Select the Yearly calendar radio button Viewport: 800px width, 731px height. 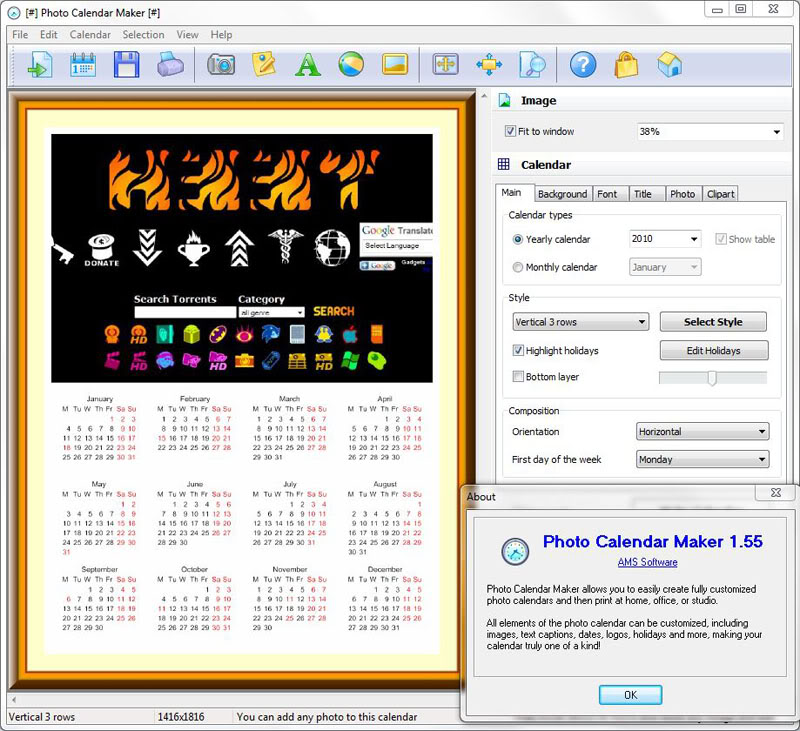517,239
